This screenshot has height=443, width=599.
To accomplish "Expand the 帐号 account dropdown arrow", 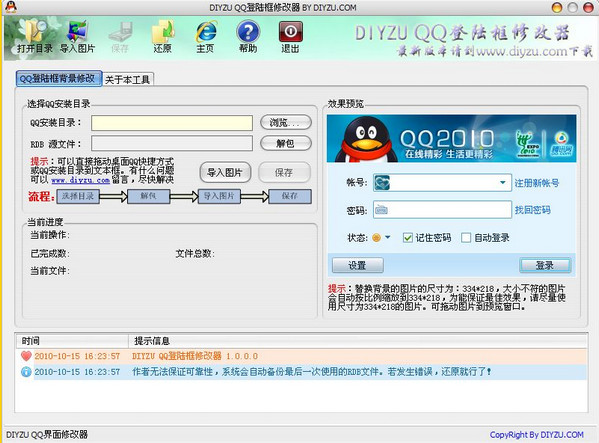I will pyautogui.click(x=503, y=183).
